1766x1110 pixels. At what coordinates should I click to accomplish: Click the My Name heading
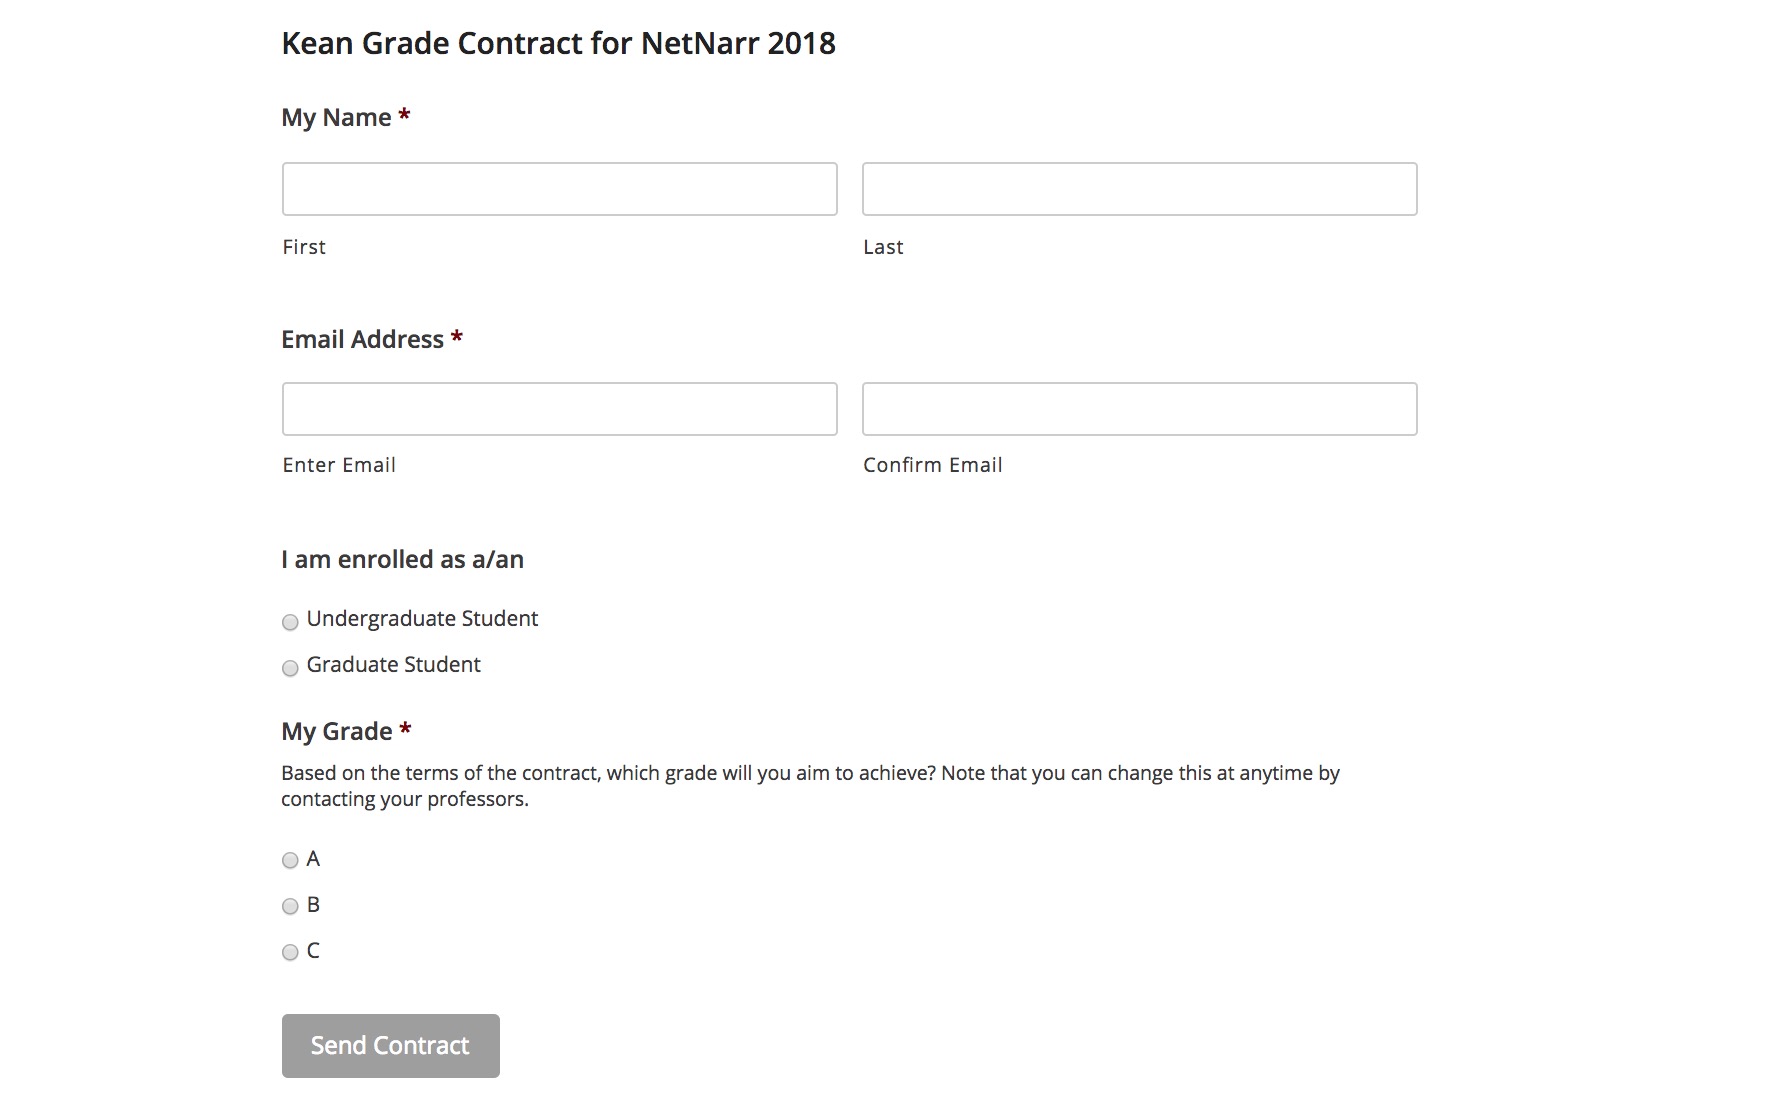tap(335, 117)
